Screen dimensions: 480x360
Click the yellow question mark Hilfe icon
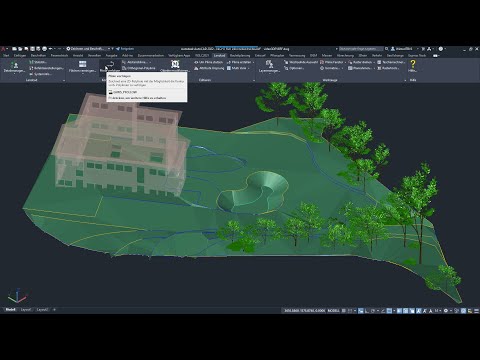click(x=413, y=64)
